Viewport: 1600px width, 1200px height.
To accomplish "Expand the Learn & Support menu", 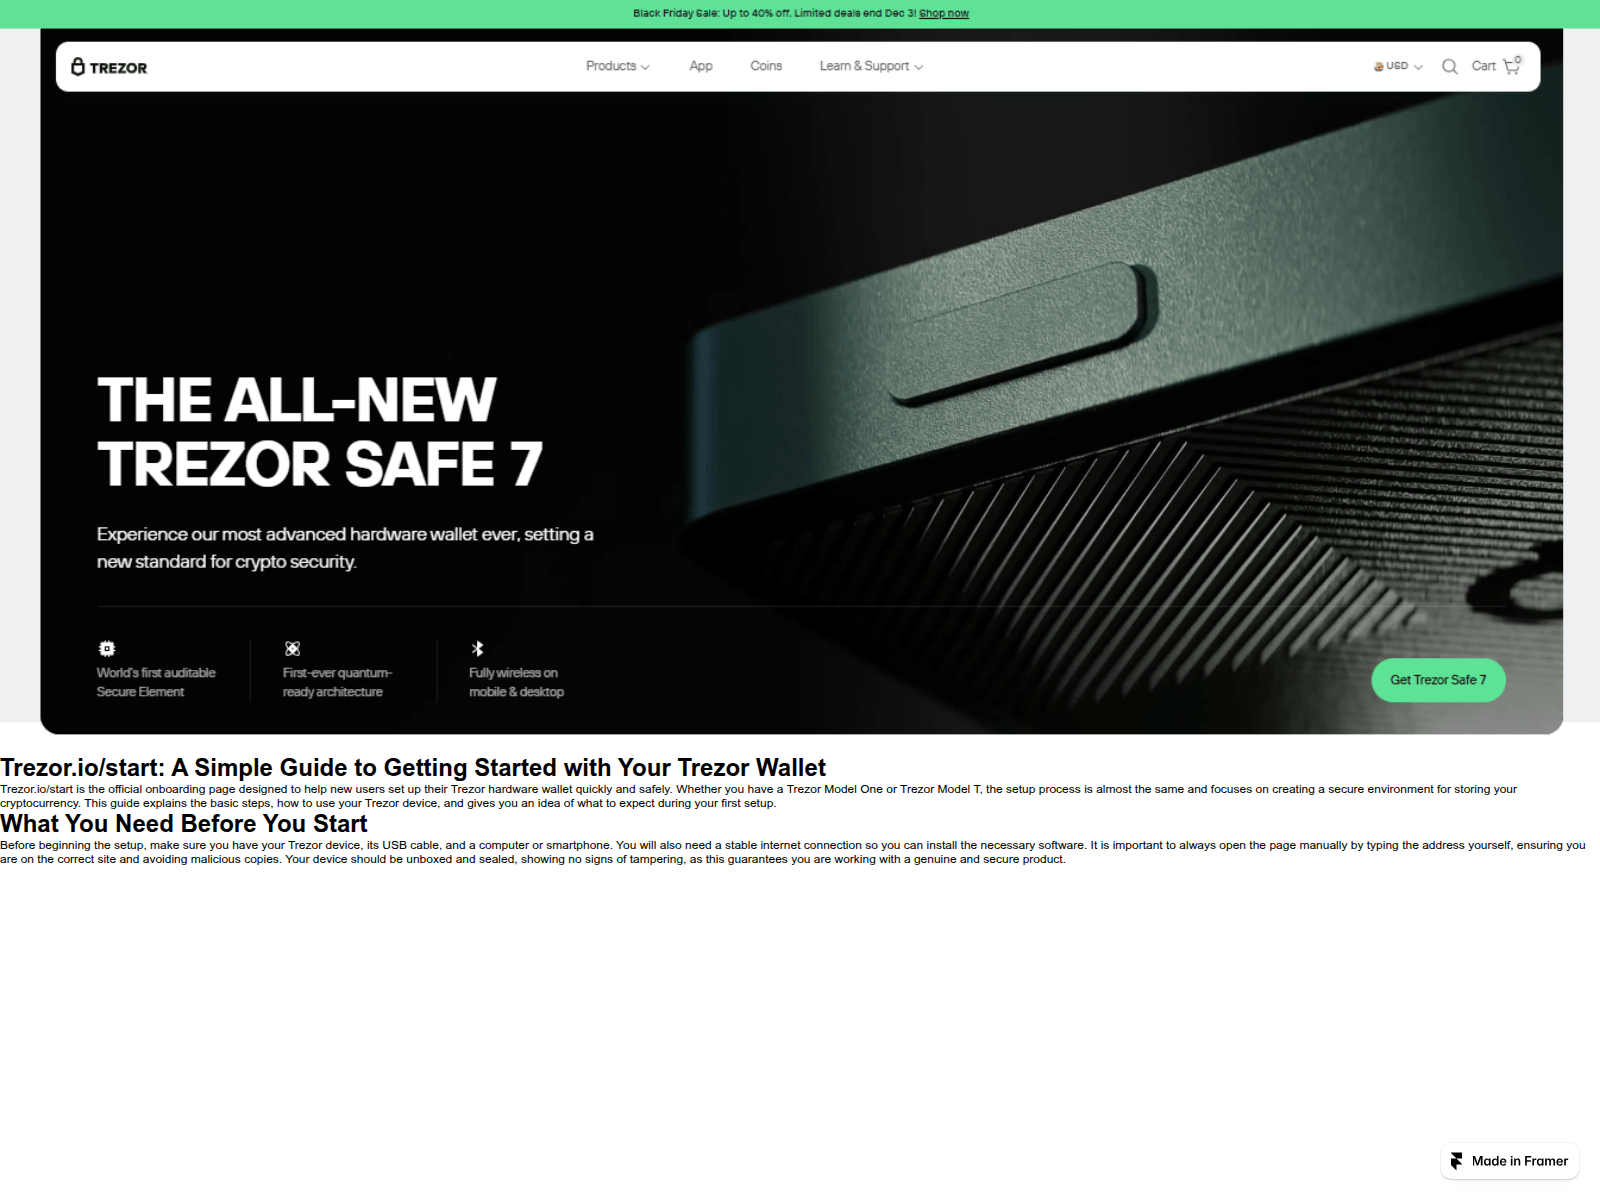I will pos(871,66).
